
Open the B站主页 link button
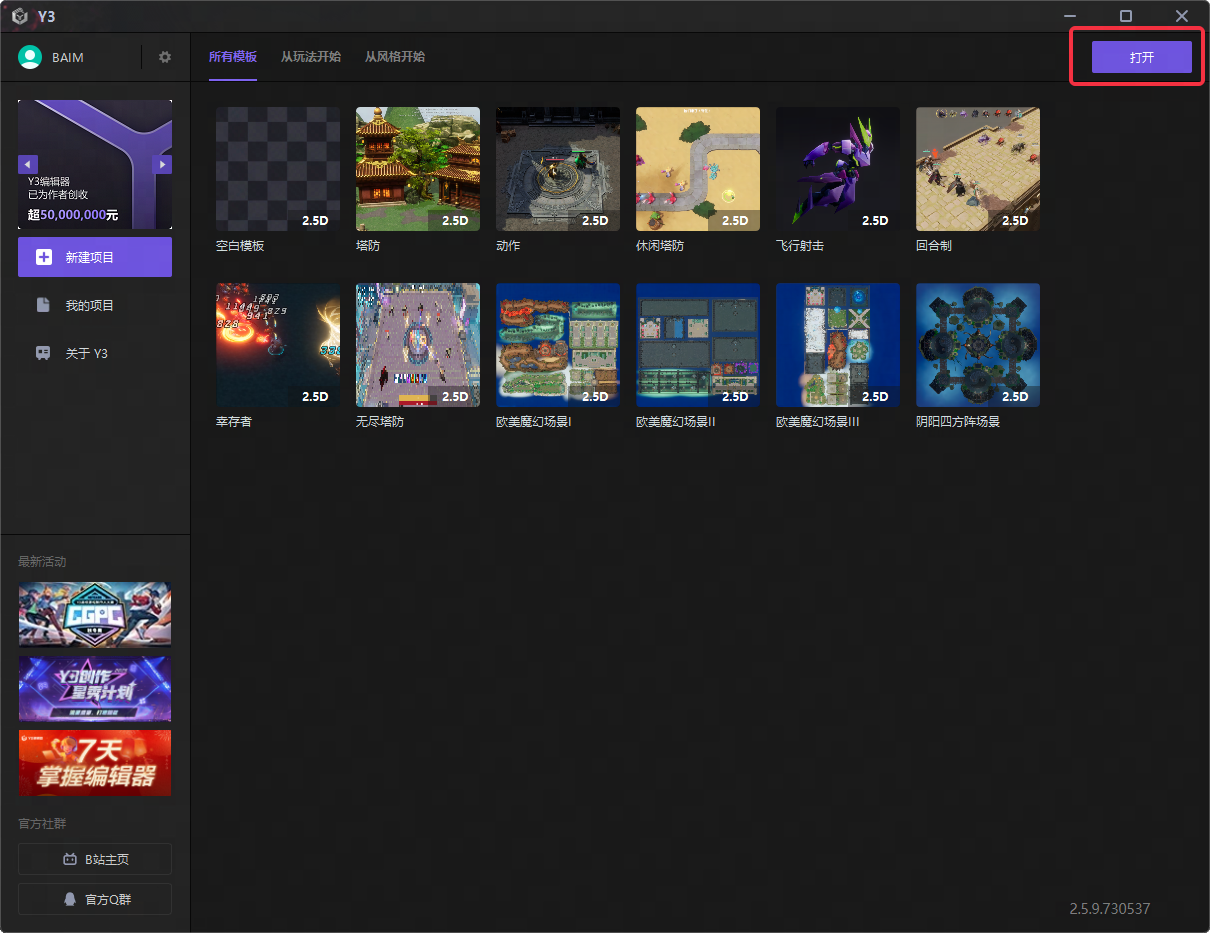95,859
